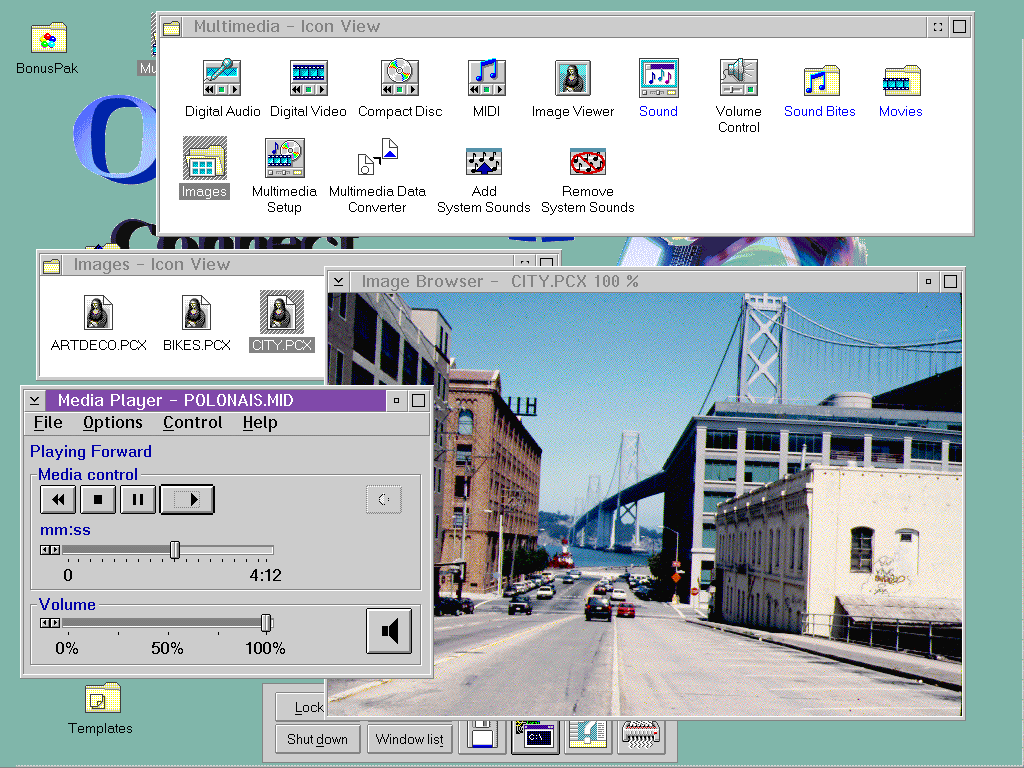Image resolution: width=1024 pixels, height=768 pixels.
Task: Open the Compact Disc player icon
Action: (399, 78)
